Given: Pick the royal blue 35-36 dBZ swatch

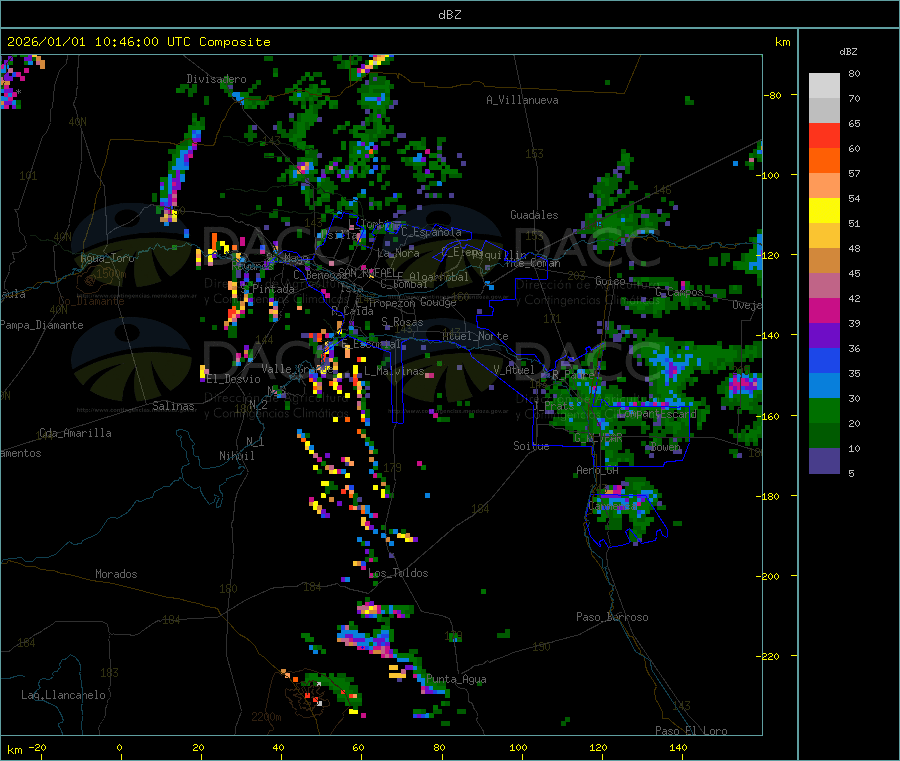Looking at the screenshot, I should click(824, 361).
